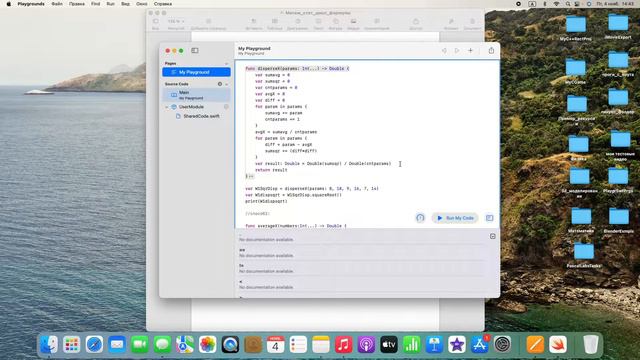The width and height of the screenshot is (640, 360).
Task: Open Music from the Dock
Action: 344,345
